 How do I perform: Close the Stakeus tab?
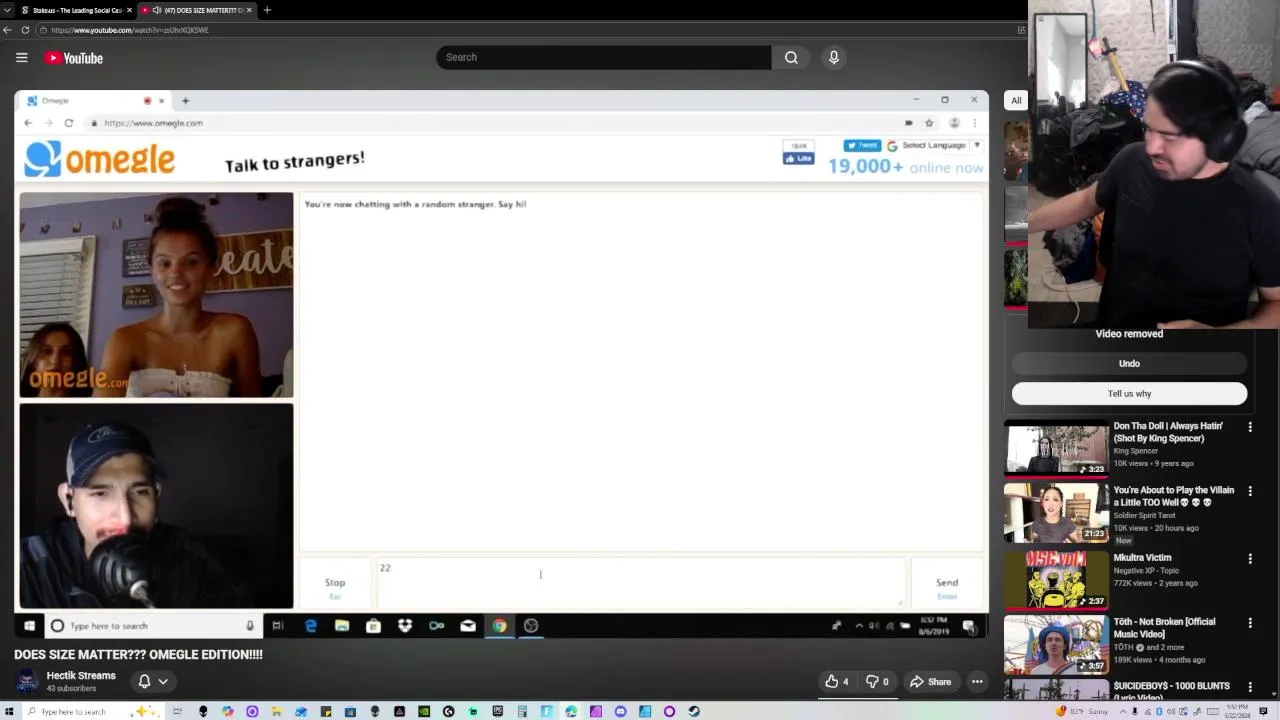[129, 10]
